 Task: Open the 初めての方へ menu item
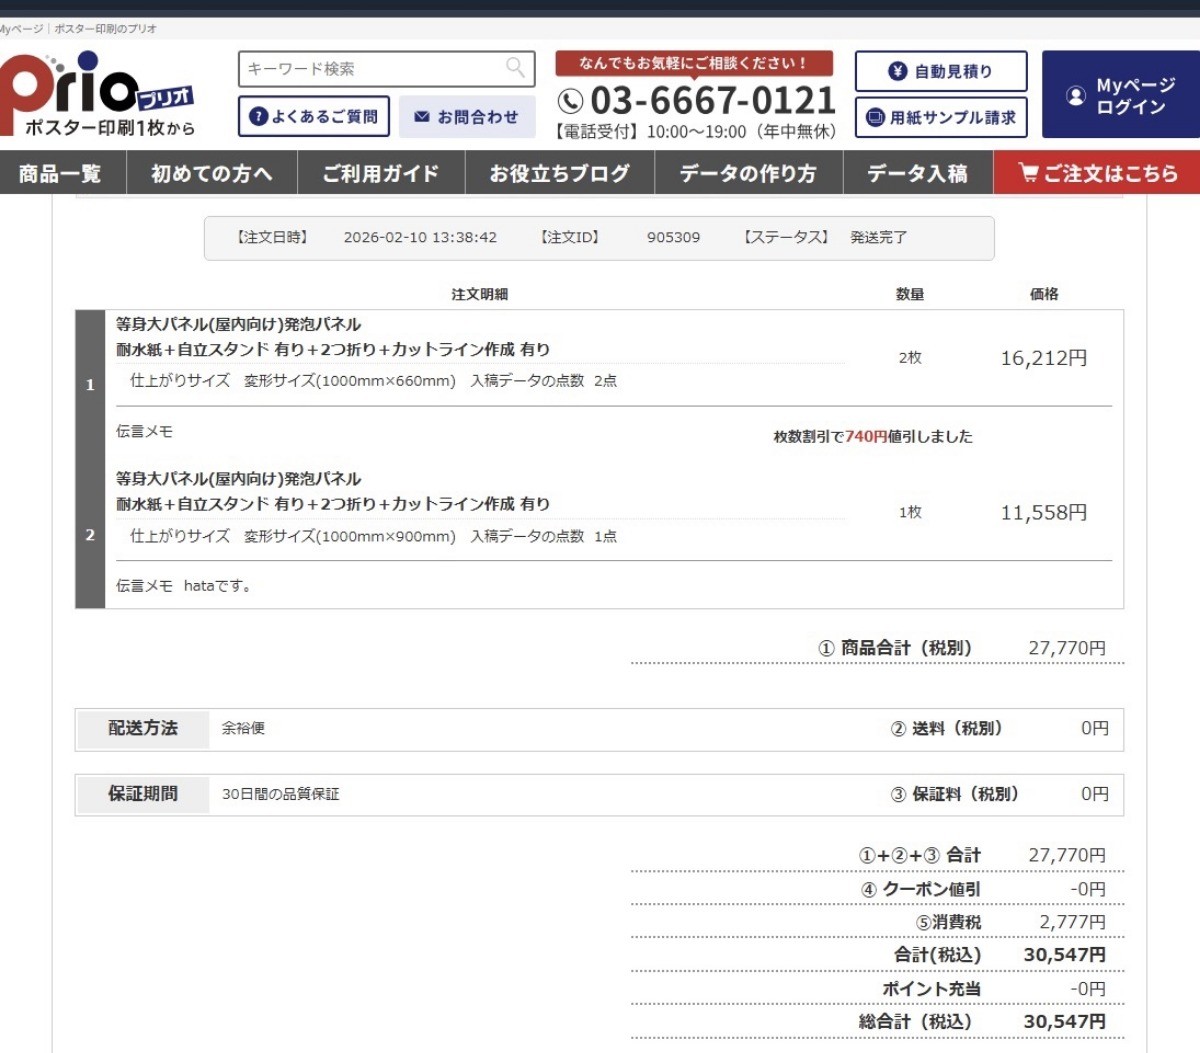point(211,173)
